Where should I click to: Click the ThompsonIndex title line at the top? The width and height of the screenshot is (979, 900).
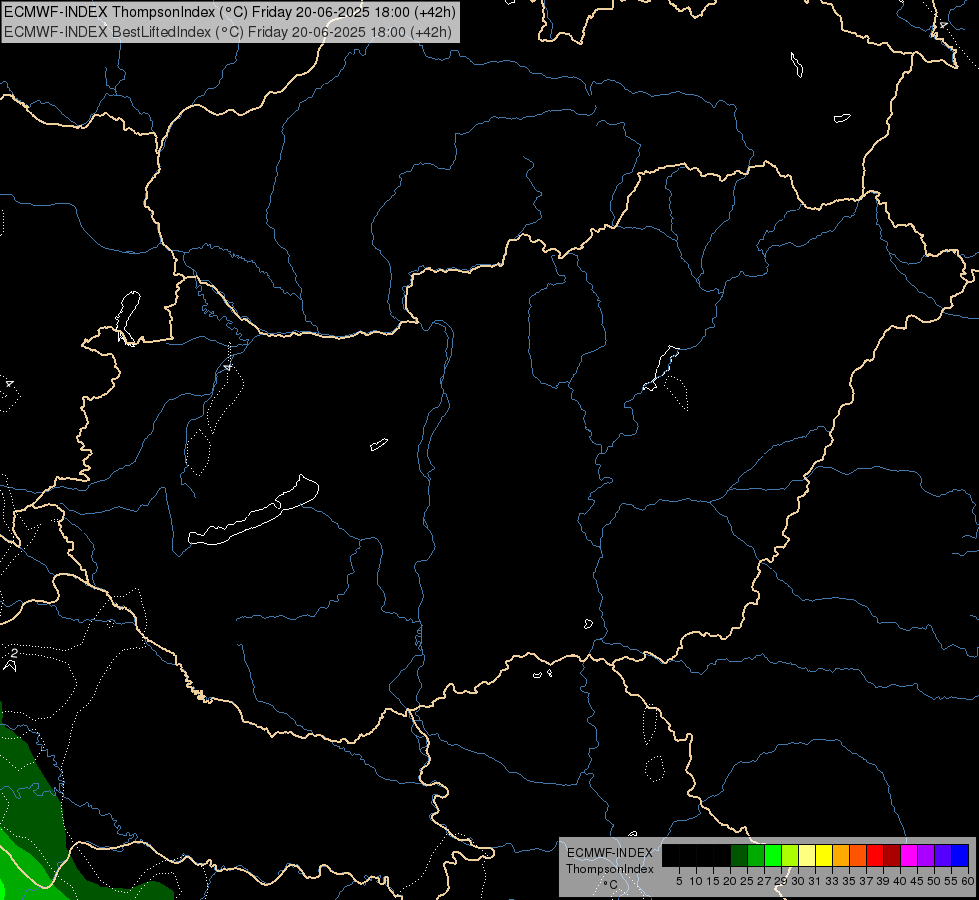230,12
